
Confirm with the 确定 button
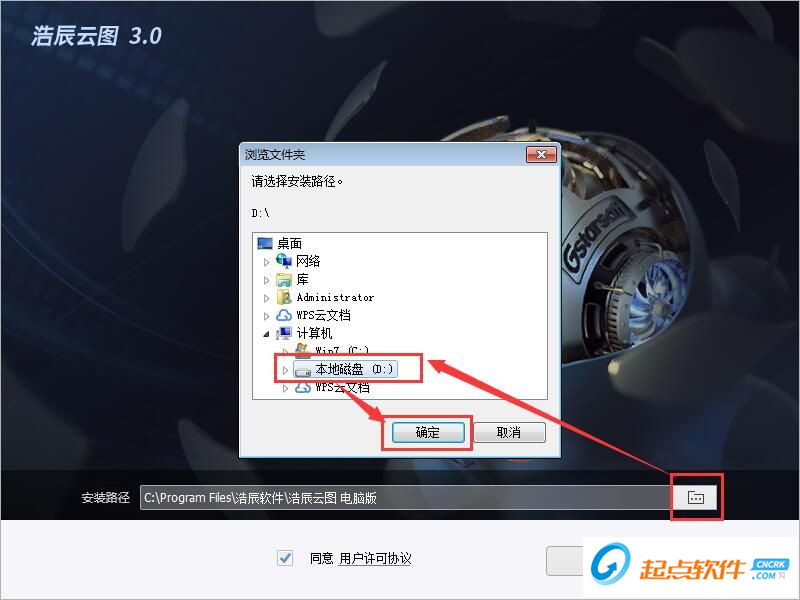click(428, 433)
